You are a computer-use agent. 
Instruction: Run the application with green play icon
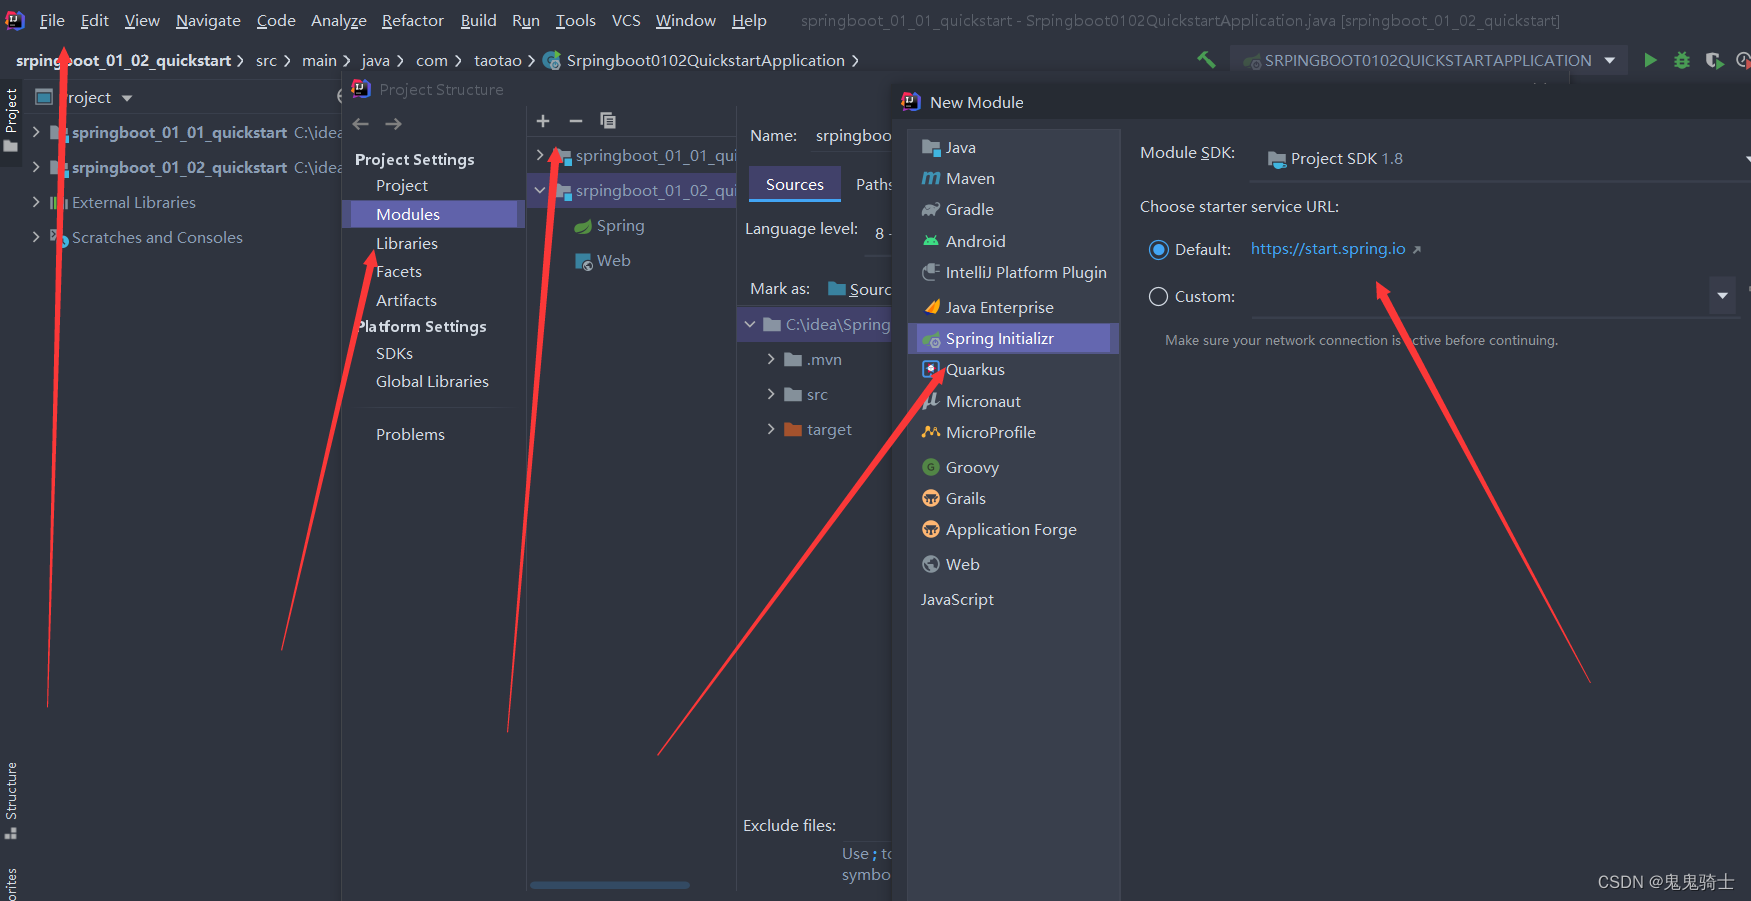1650,60
